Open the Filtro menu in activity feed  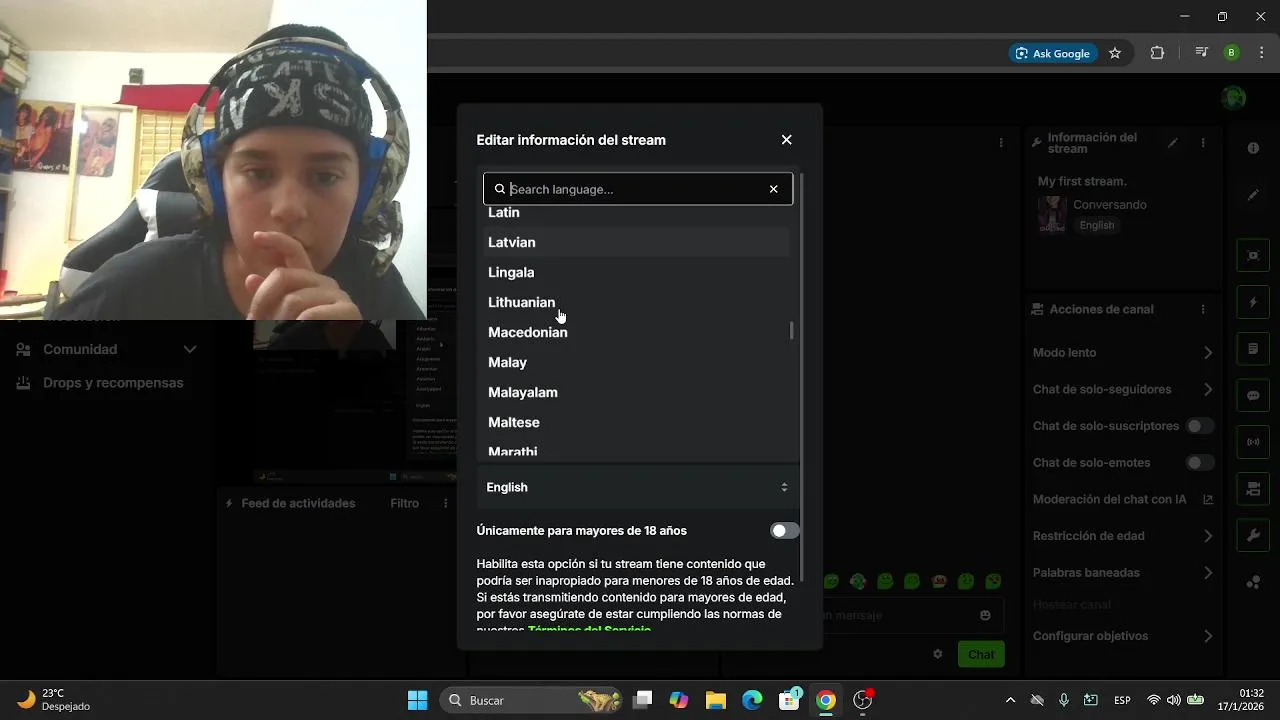[404, 503]
